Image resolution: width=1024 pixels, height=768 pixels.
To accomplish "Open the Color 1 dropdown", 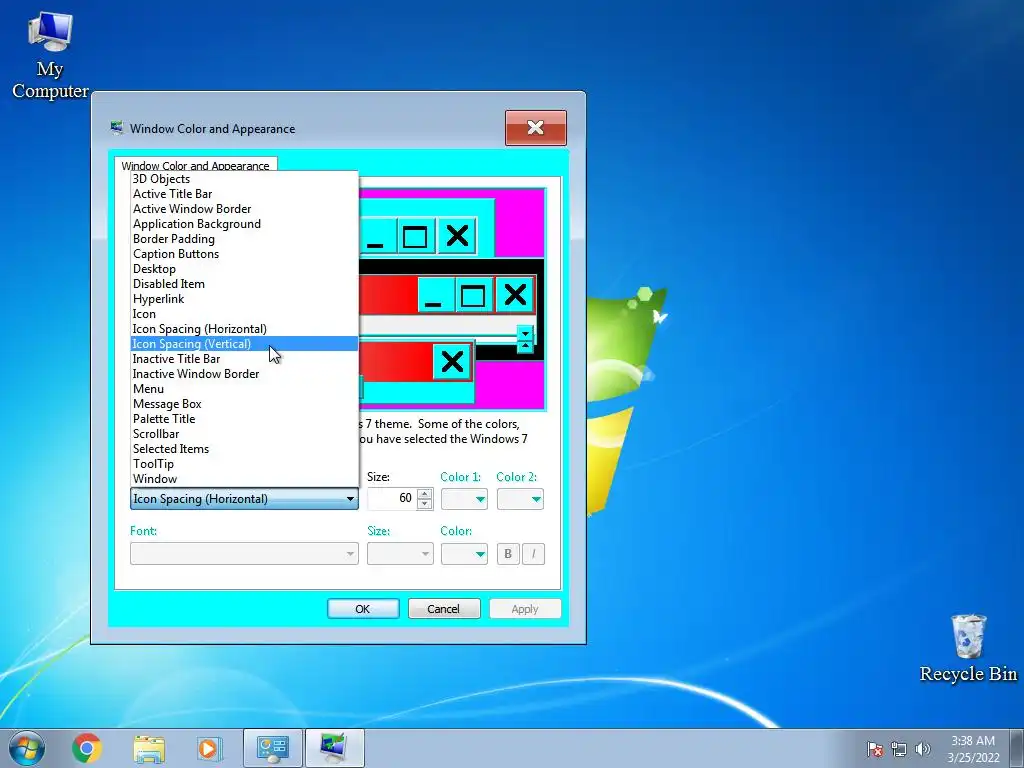I will (x=464, y=500).
